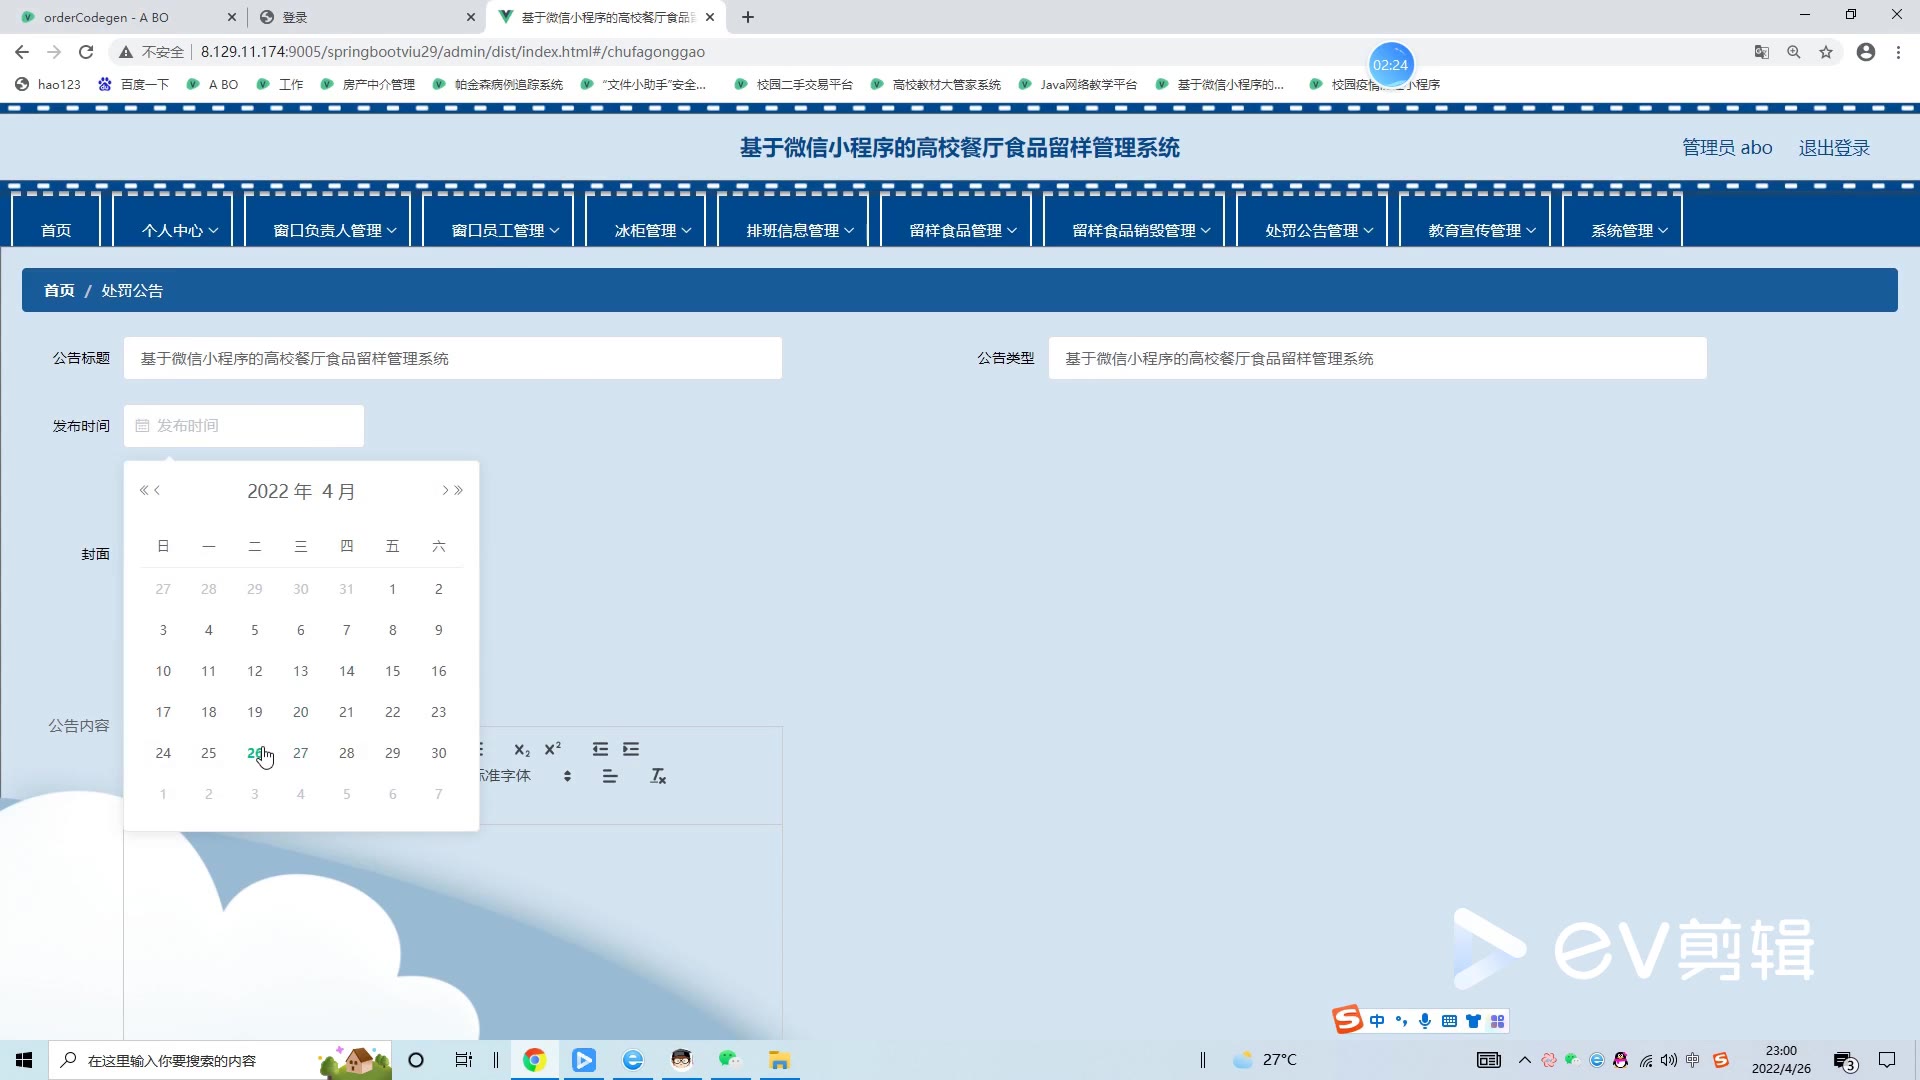Click the increase indent icon
Viewport: 1920px width, 1080px height.
click(x=631, y=749)
